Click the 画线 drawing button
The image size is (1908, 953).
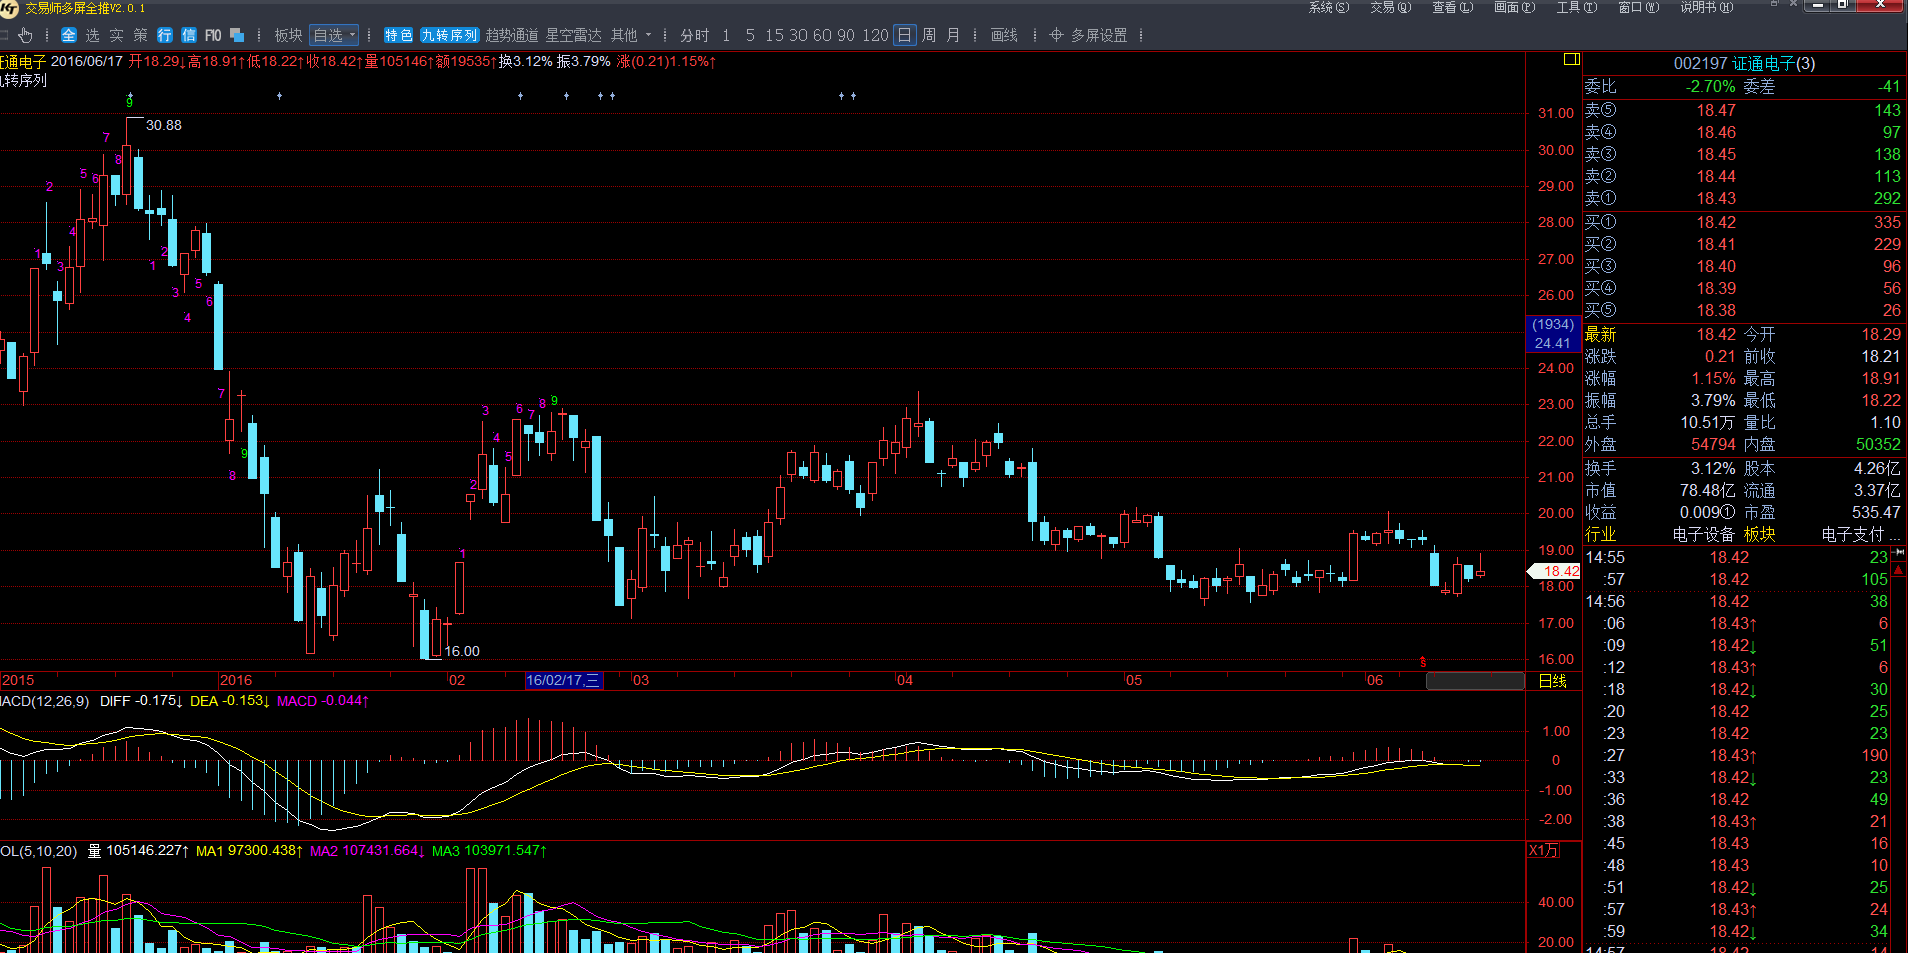coord(1004,35)
